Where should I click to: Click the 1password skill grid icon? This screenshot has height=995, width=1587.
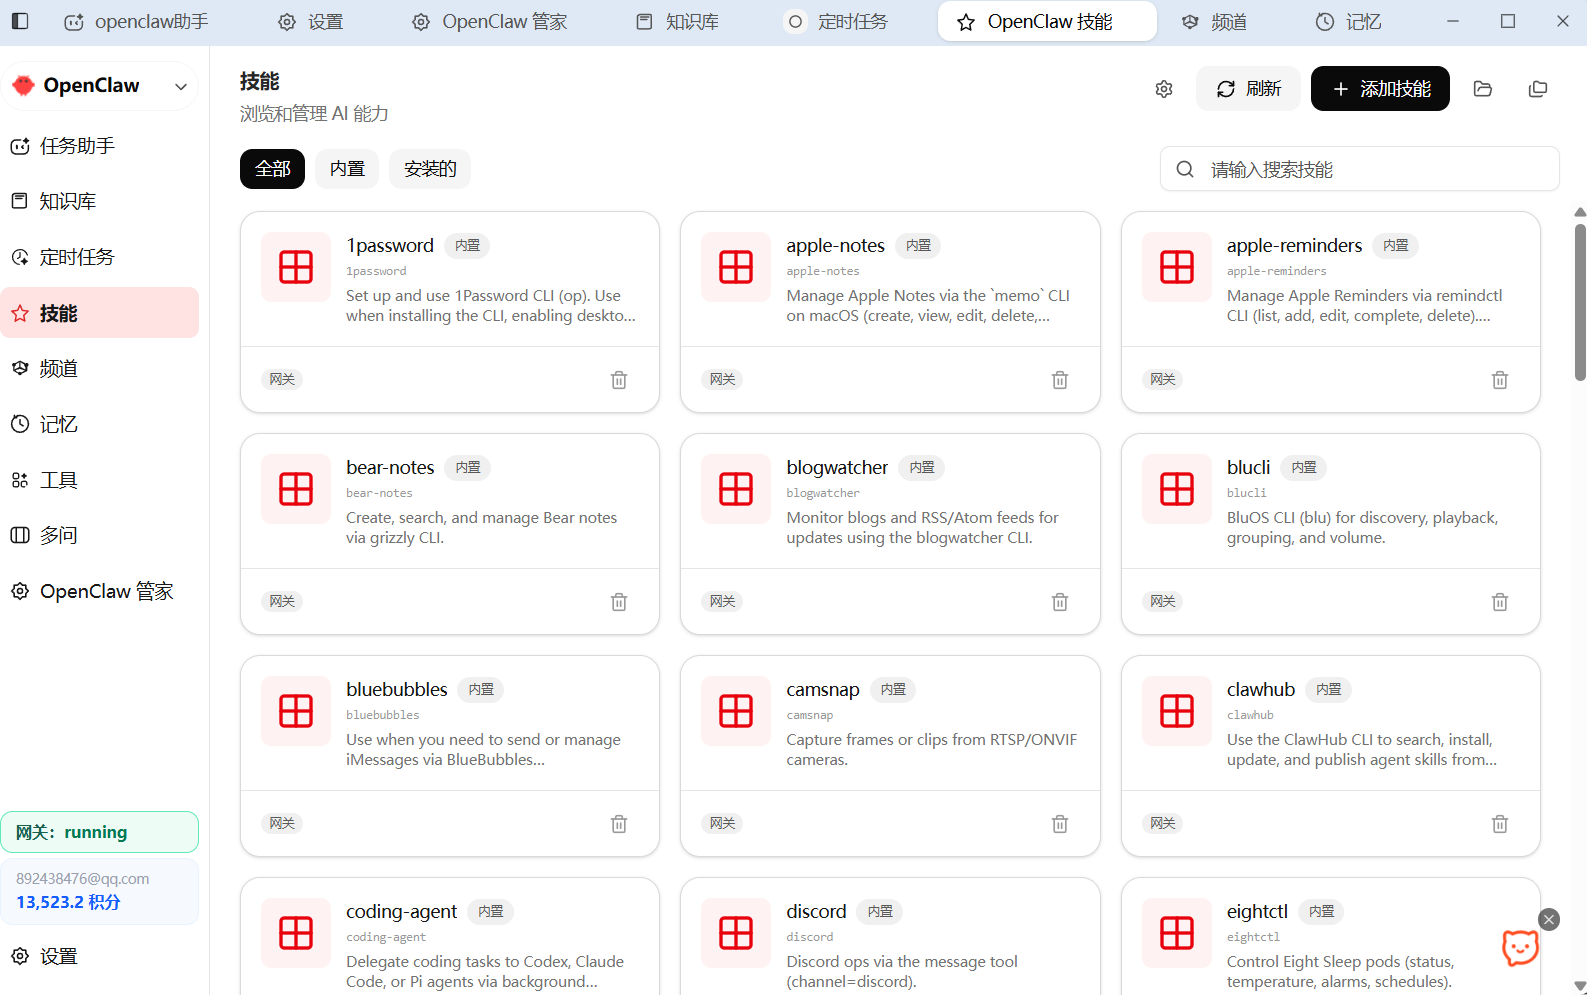[x=296, y=267]
